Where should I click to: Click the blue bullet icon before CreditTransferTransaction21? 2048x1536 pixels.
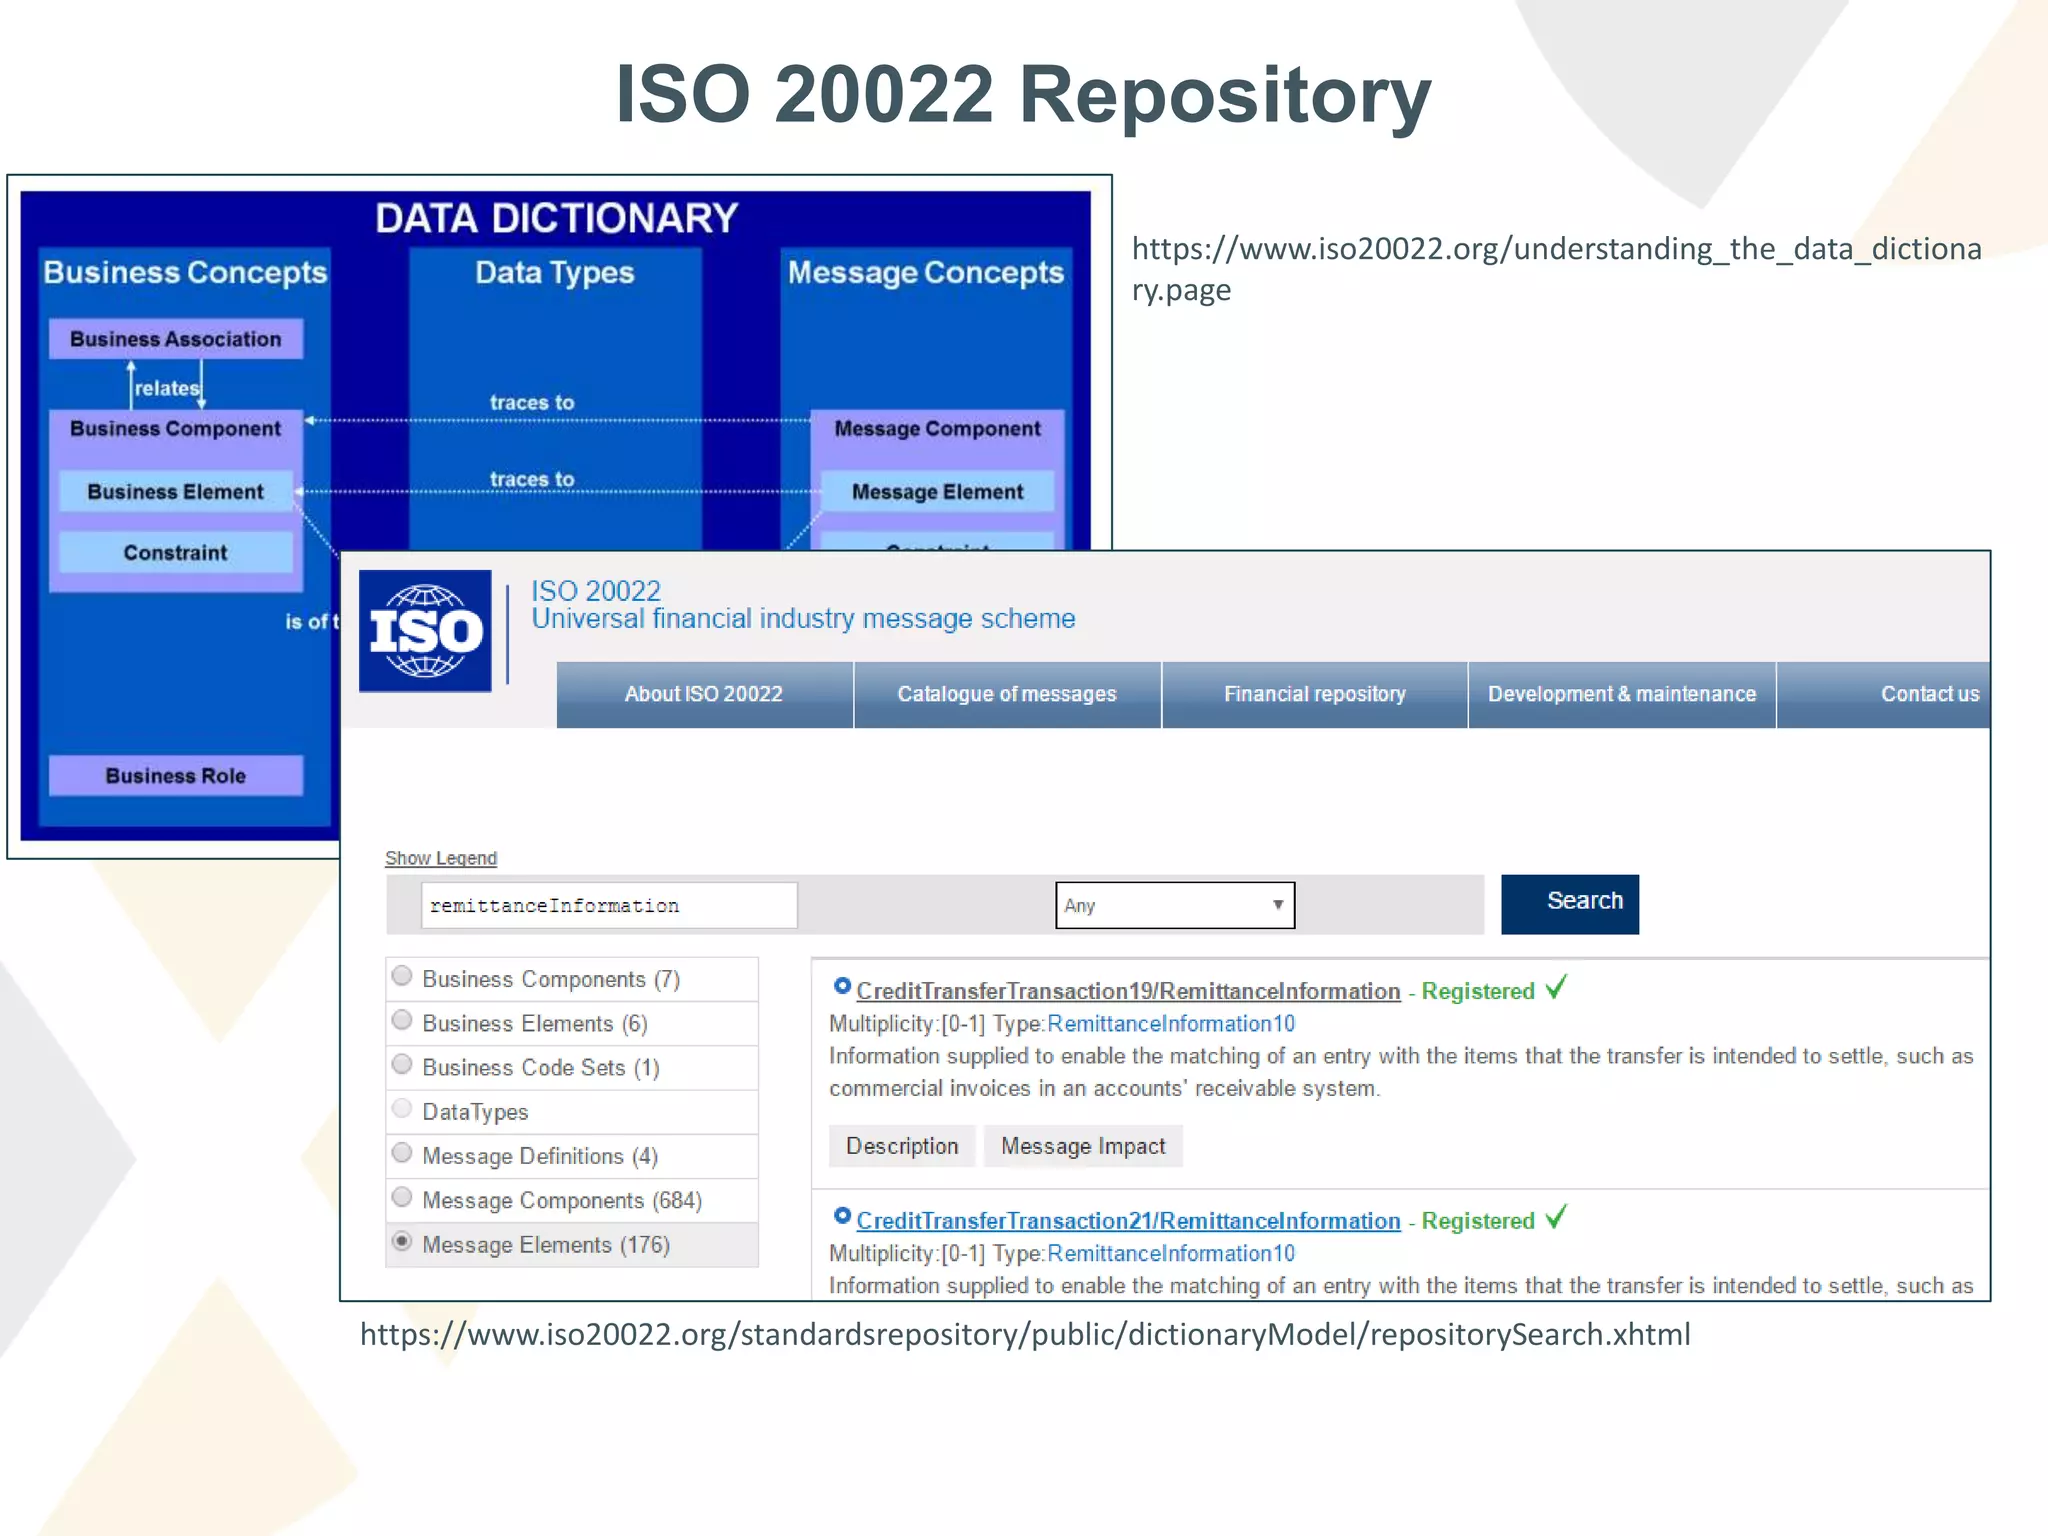point(842,1216)
